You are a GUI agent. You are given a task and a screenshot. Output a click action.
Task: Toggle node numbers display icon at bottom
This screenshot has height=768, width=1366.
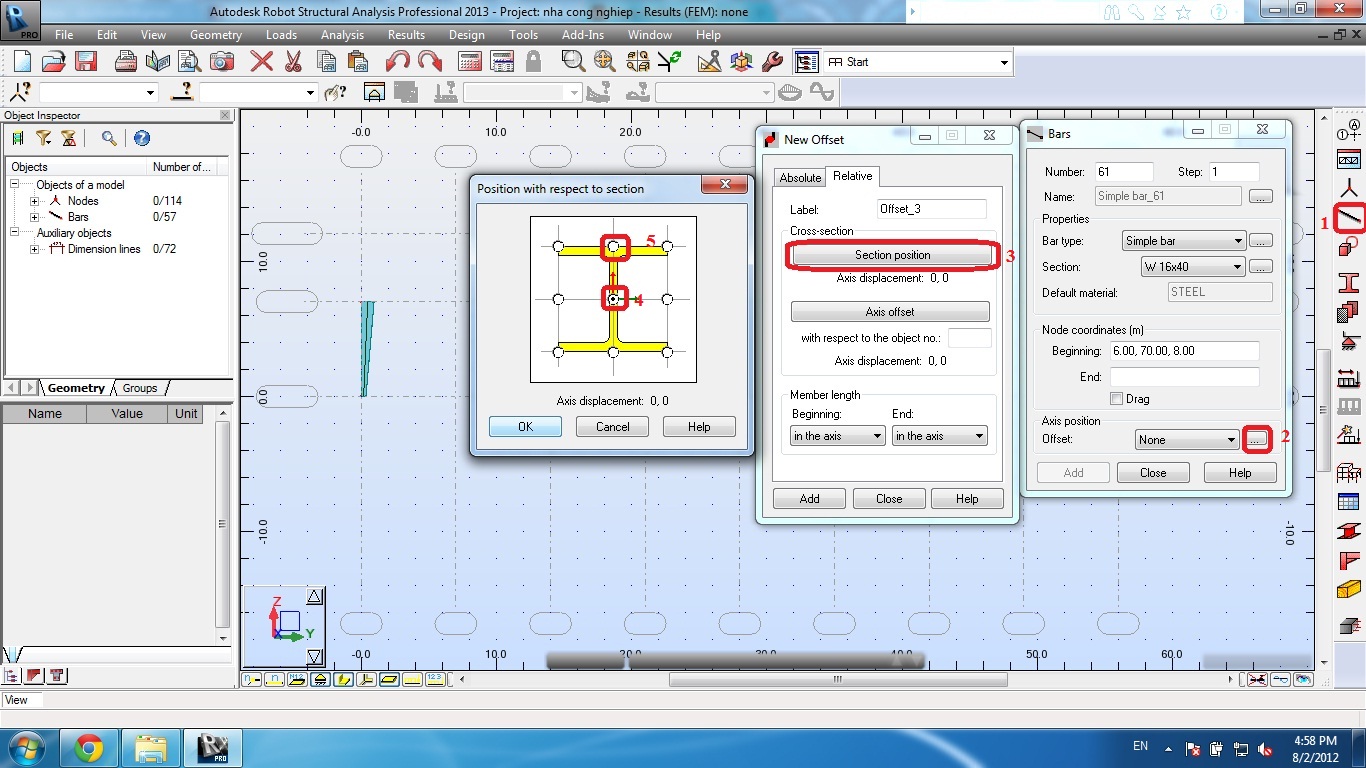250,680
